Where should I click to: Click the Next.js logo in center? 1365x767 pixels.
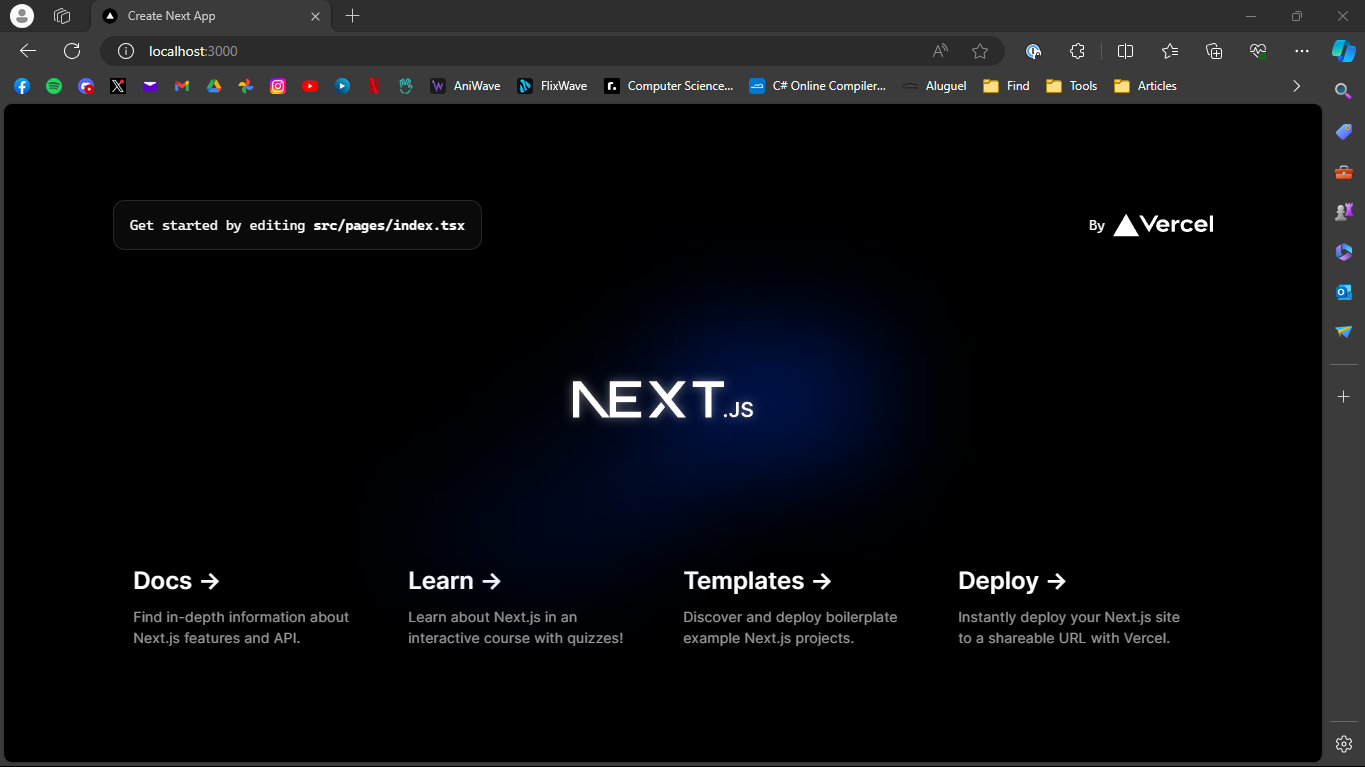coord(662,399)
